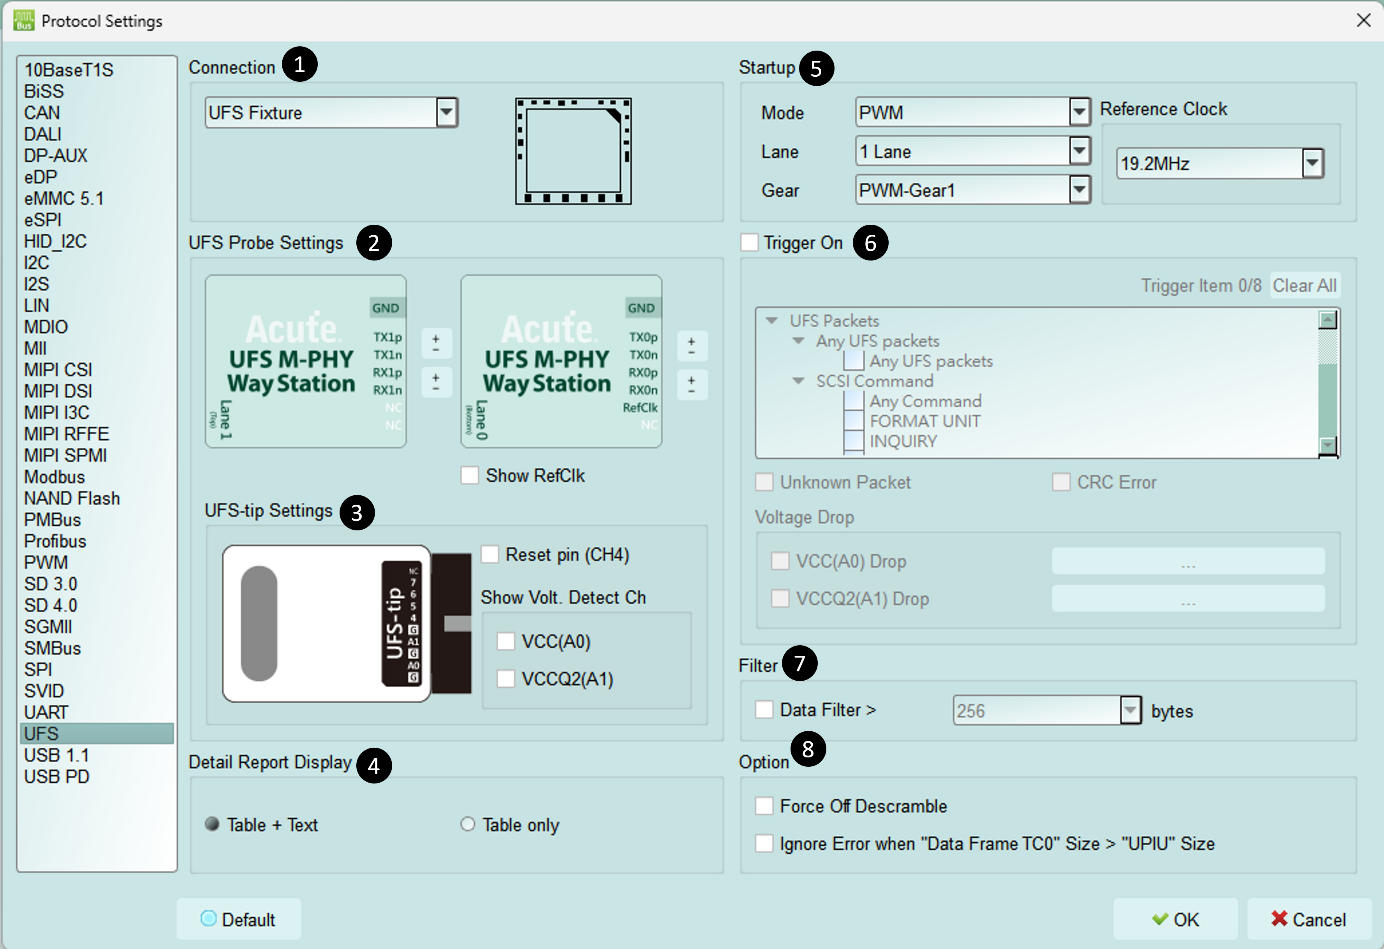Toggle Lane 1 RX polarity plus/minus button

(x=436, y=381)
